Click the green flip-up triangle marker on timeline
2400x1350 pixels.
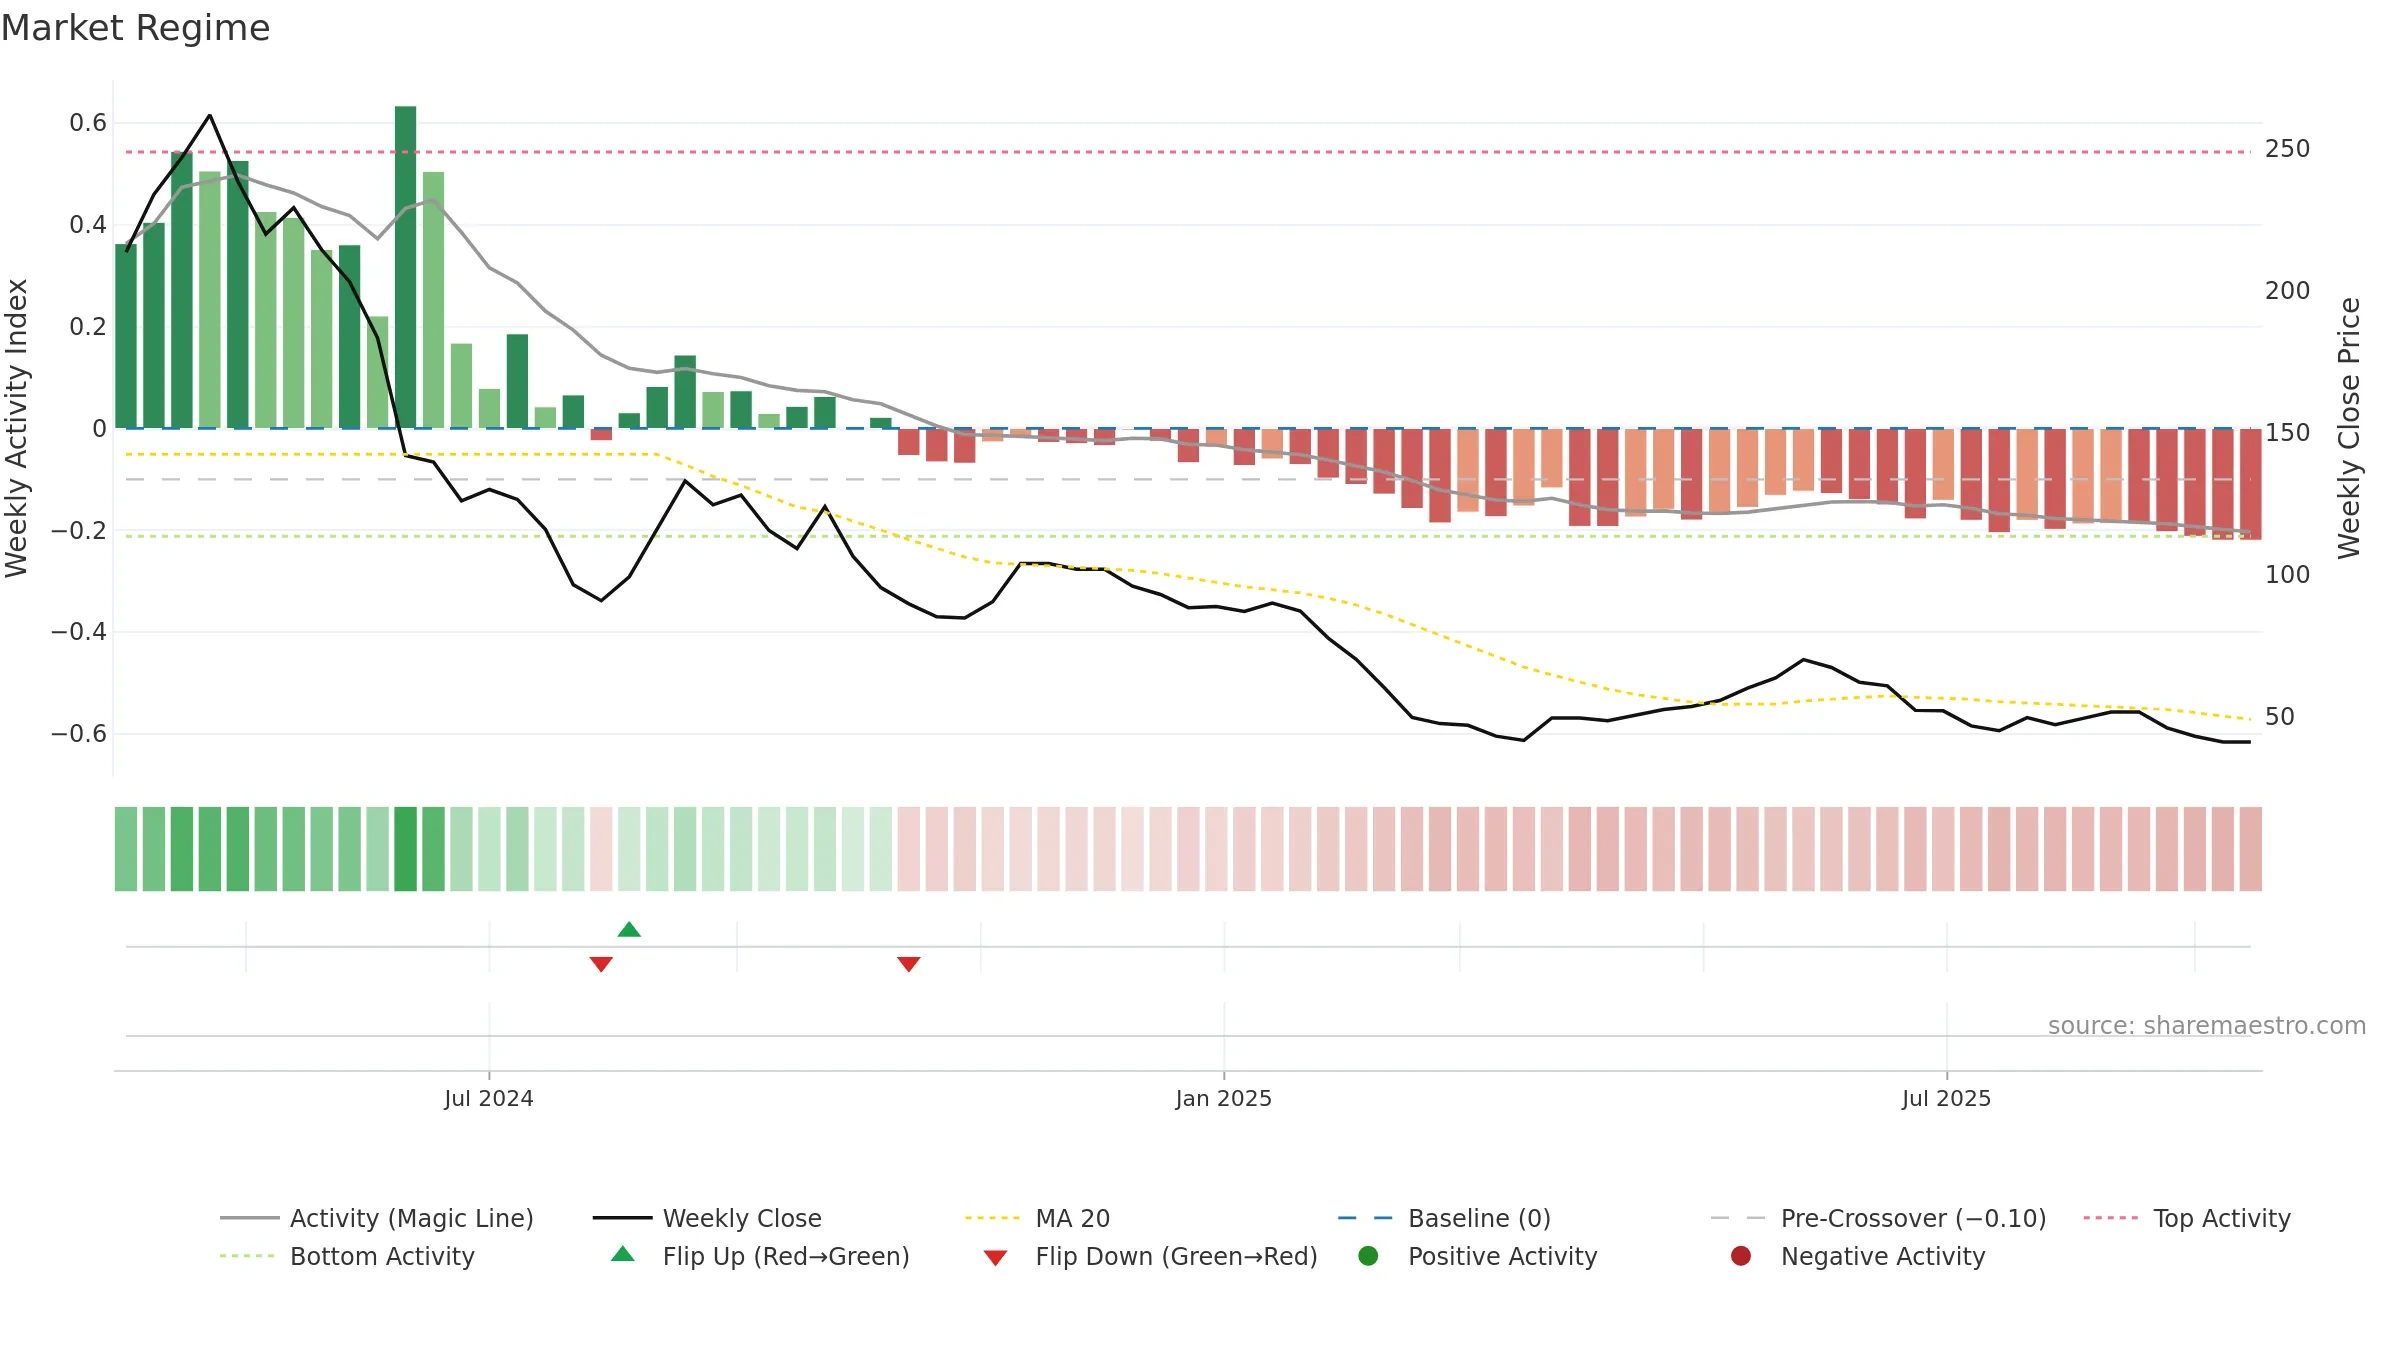(629, 930)
